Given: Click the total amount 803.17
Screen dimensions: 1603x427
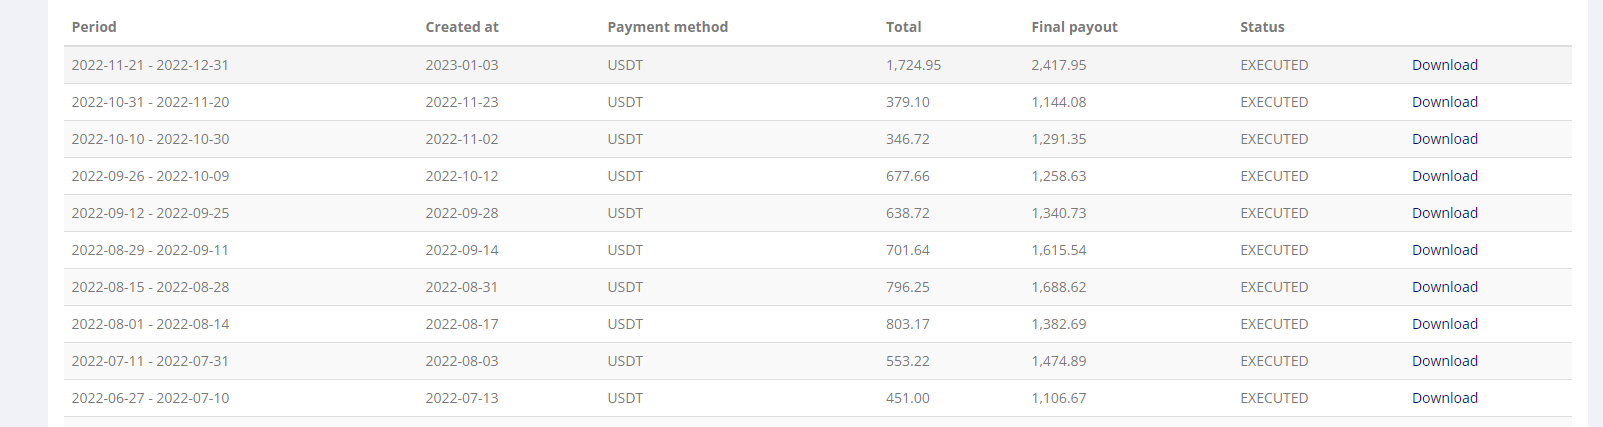Looking at the screenshot, I should tap(907, 324).
